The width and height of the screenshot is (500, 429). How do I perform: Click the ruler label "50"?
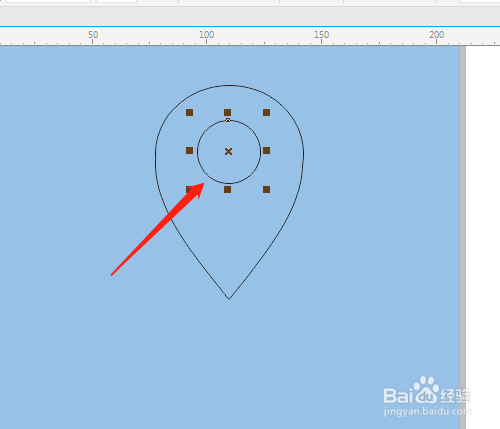pyautogui.click(x=93, y=35)
